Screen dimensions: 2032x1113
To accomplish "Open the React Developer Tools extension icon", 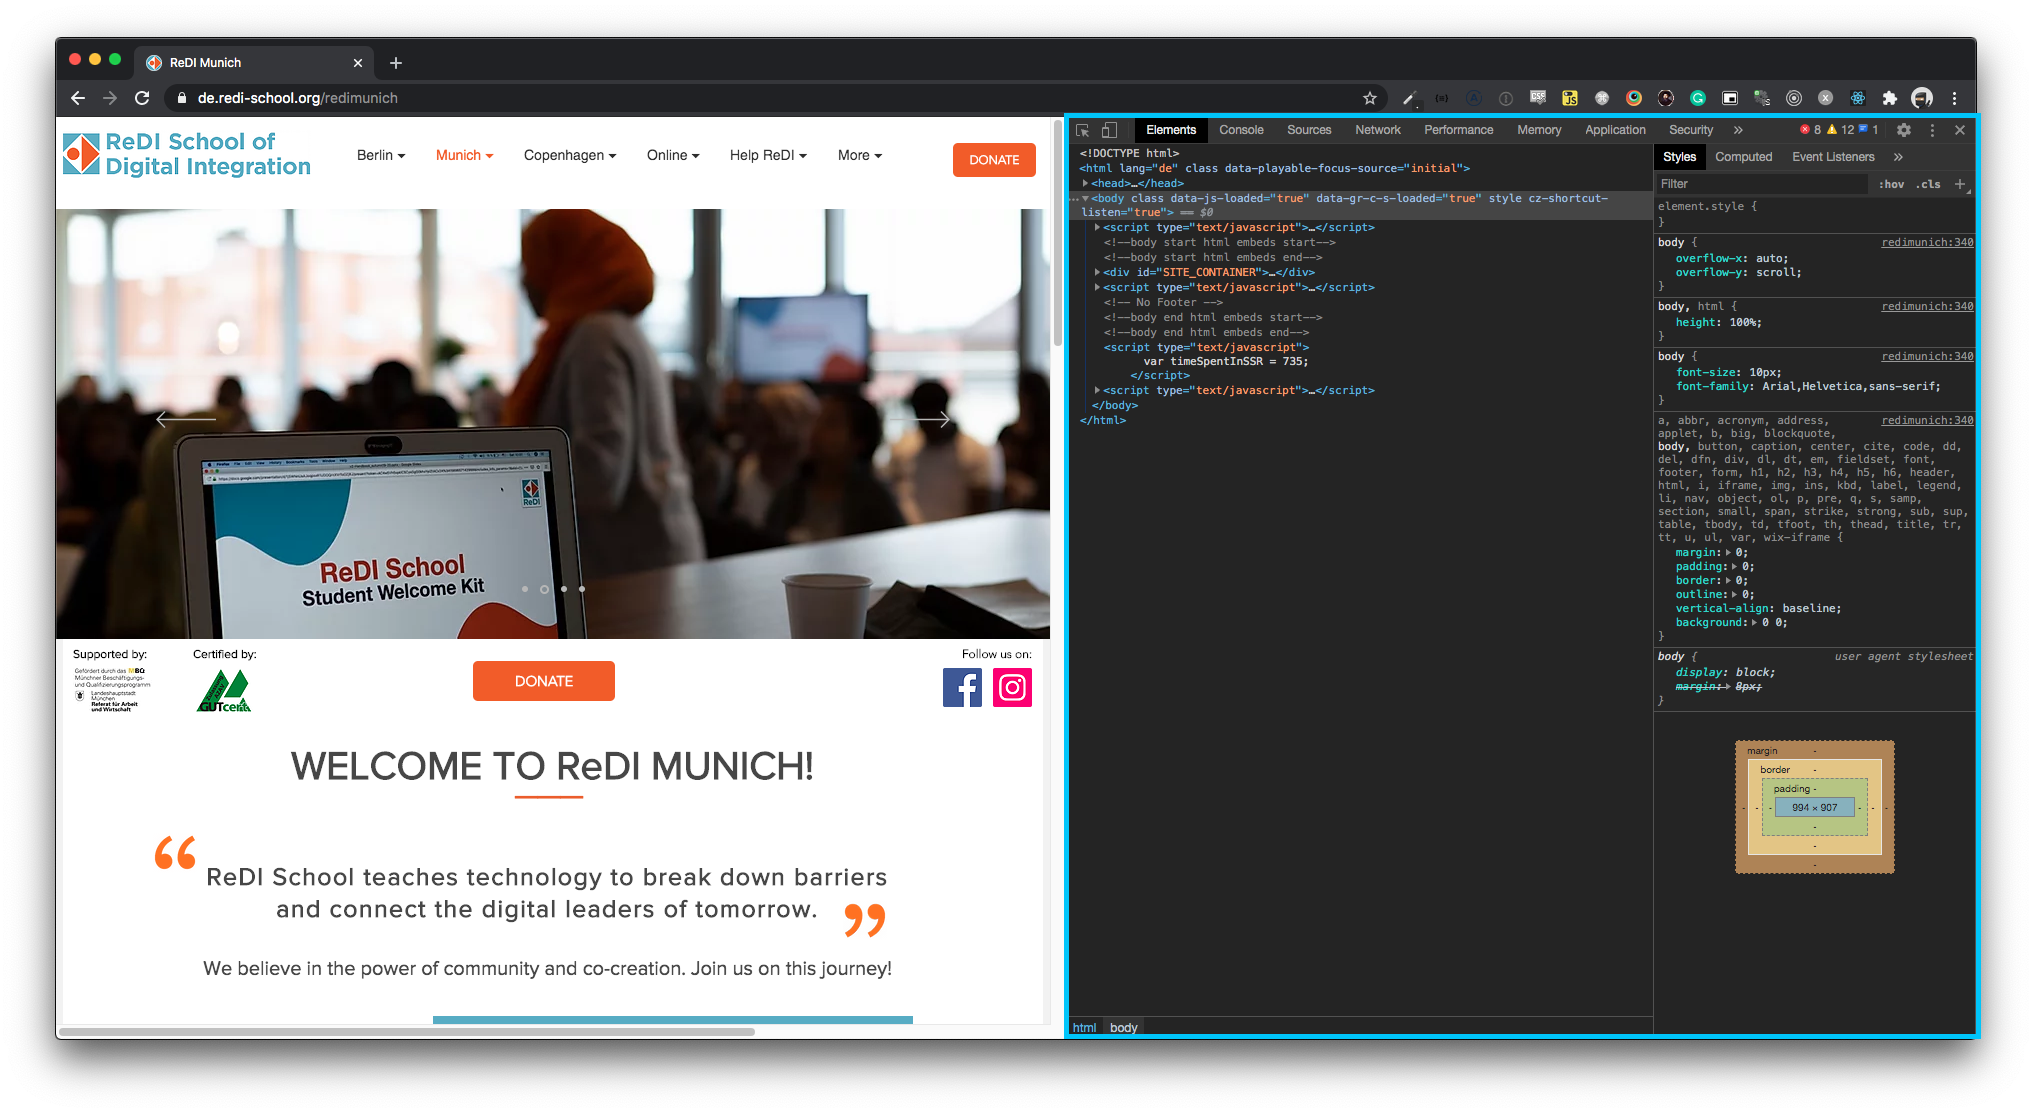I will tap(1858, 98).
